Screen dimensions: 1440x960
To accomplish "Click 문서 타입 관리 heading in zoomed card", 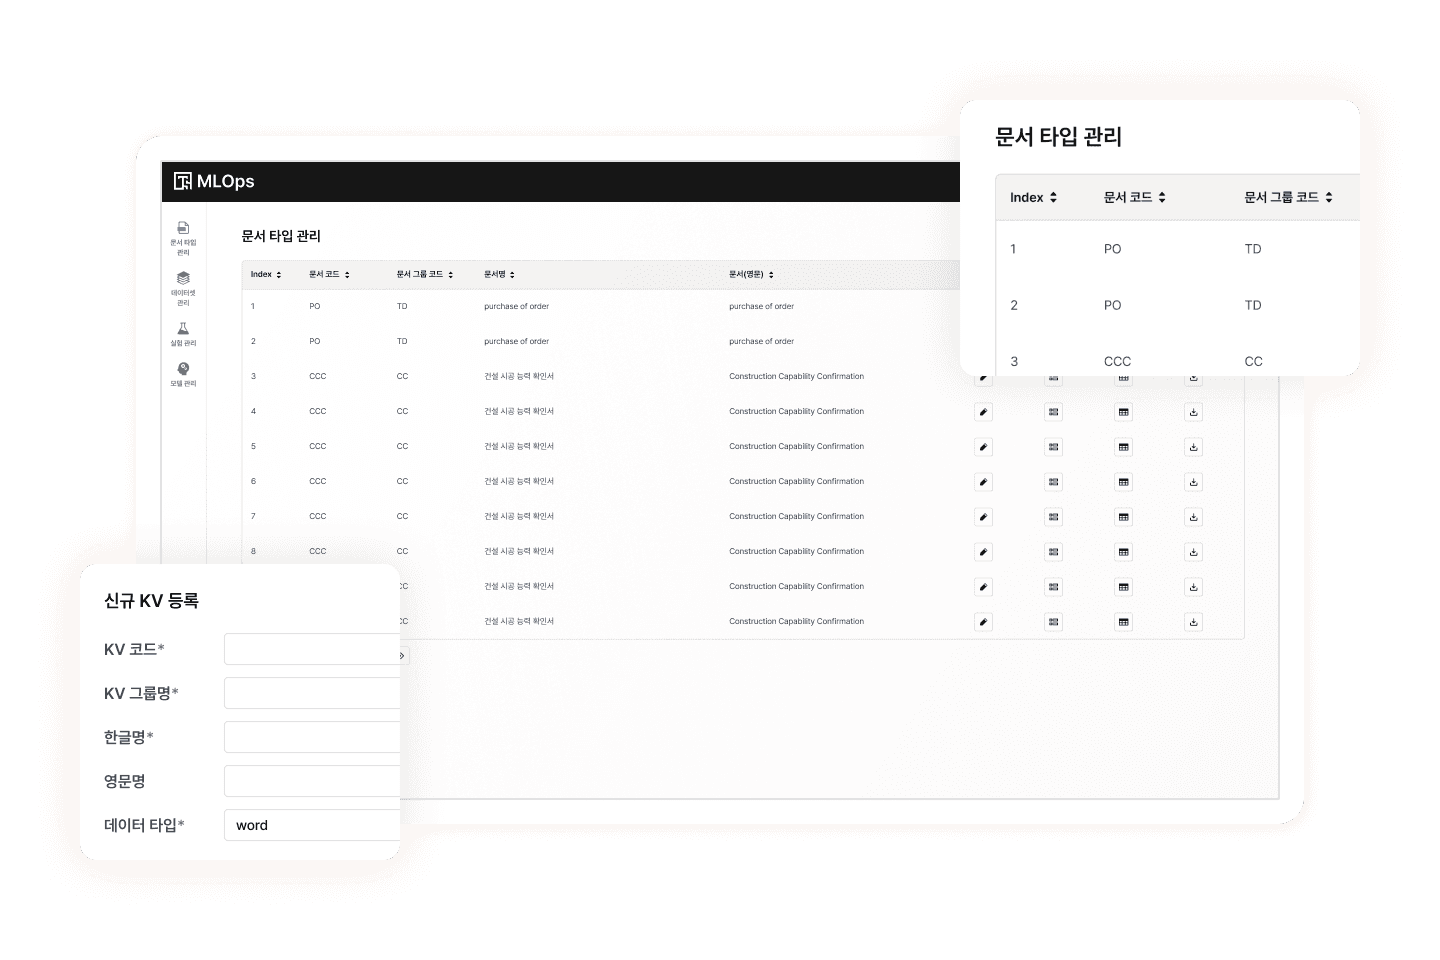I will 1058,137.
